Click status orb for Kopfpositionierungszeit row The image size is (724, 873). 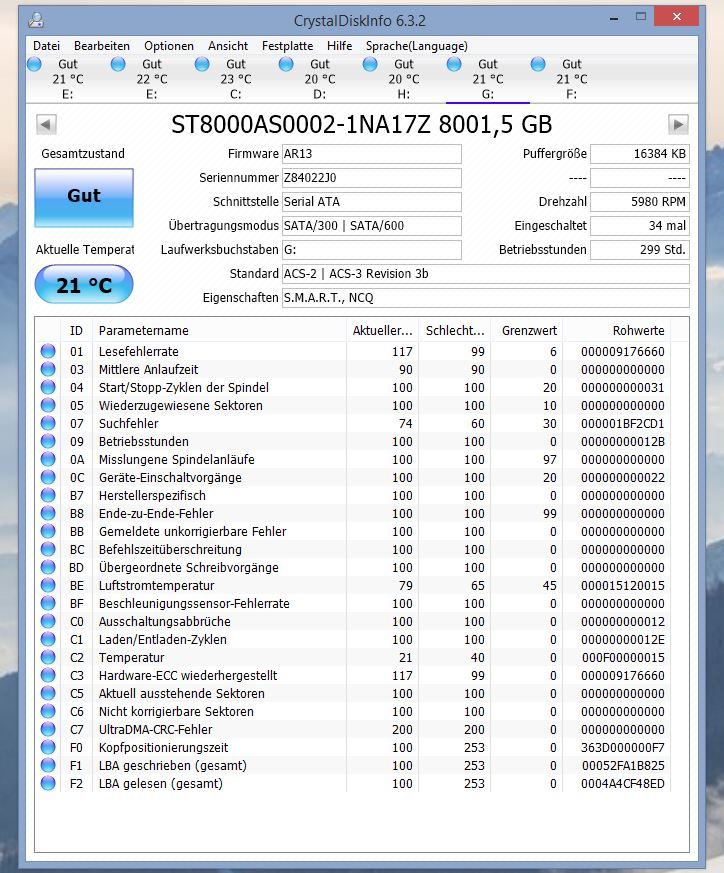(x=48, y=747)
